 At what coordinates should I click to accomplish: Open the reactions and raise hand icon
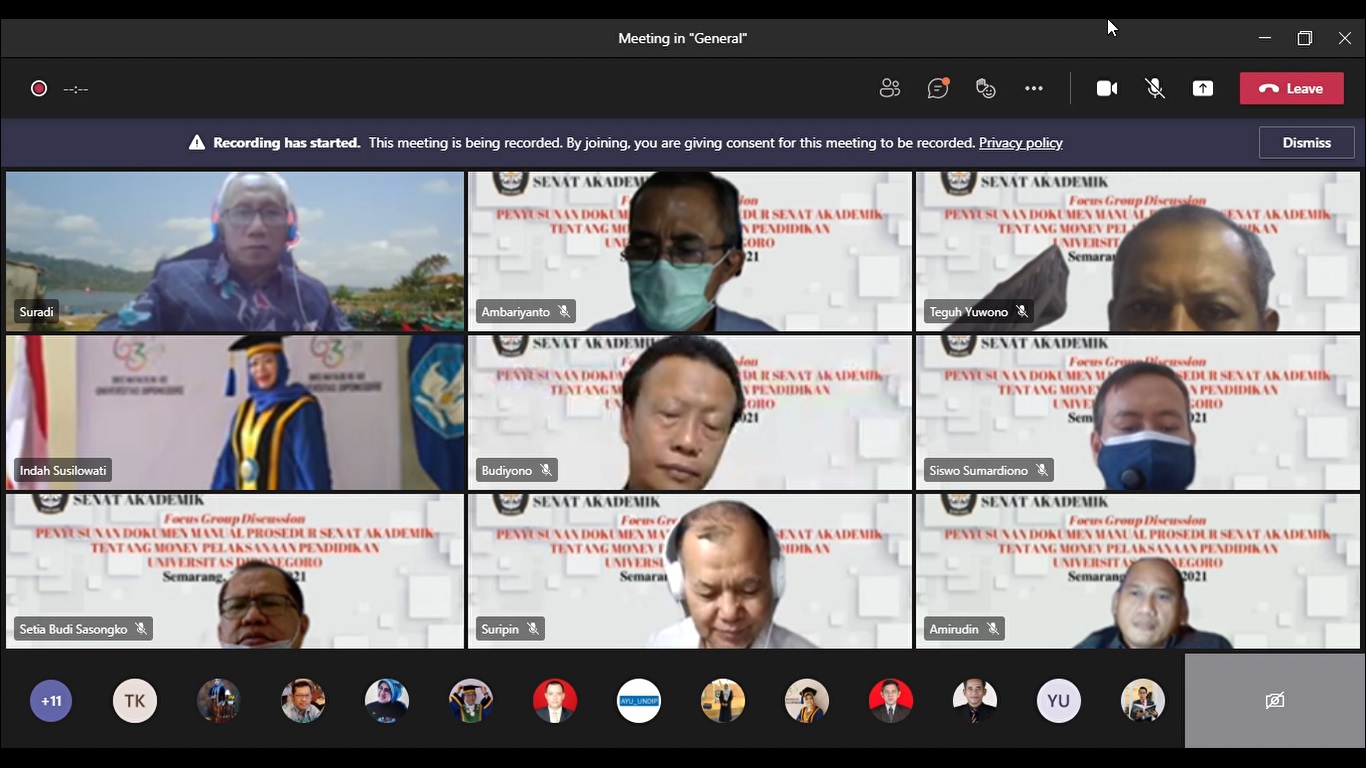(986, 89)
